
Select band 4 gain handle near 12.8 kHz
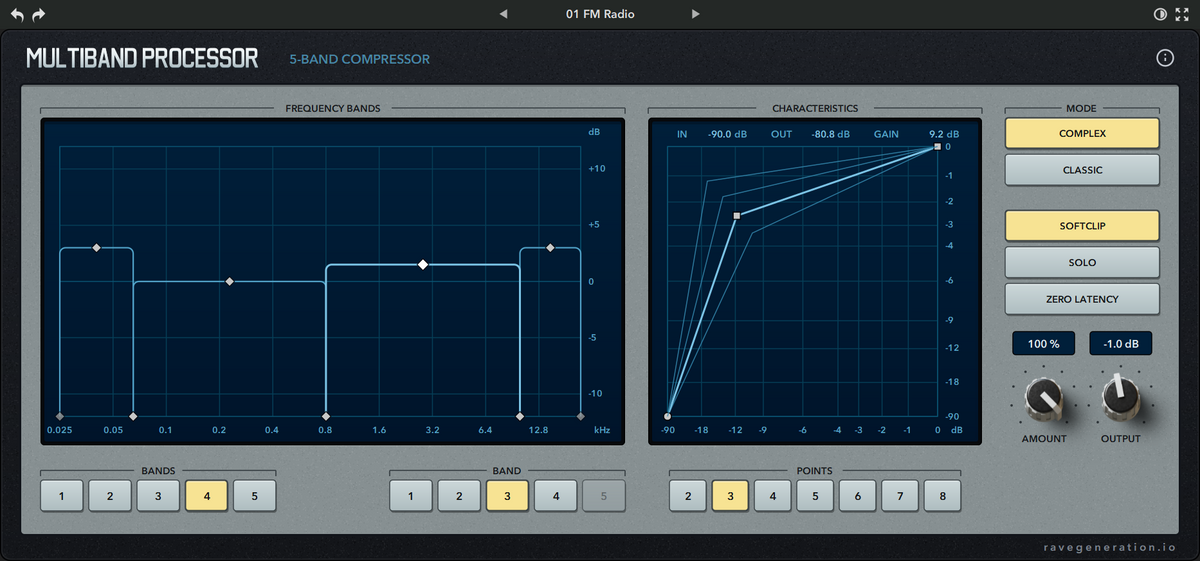click(x=550, y=247)
